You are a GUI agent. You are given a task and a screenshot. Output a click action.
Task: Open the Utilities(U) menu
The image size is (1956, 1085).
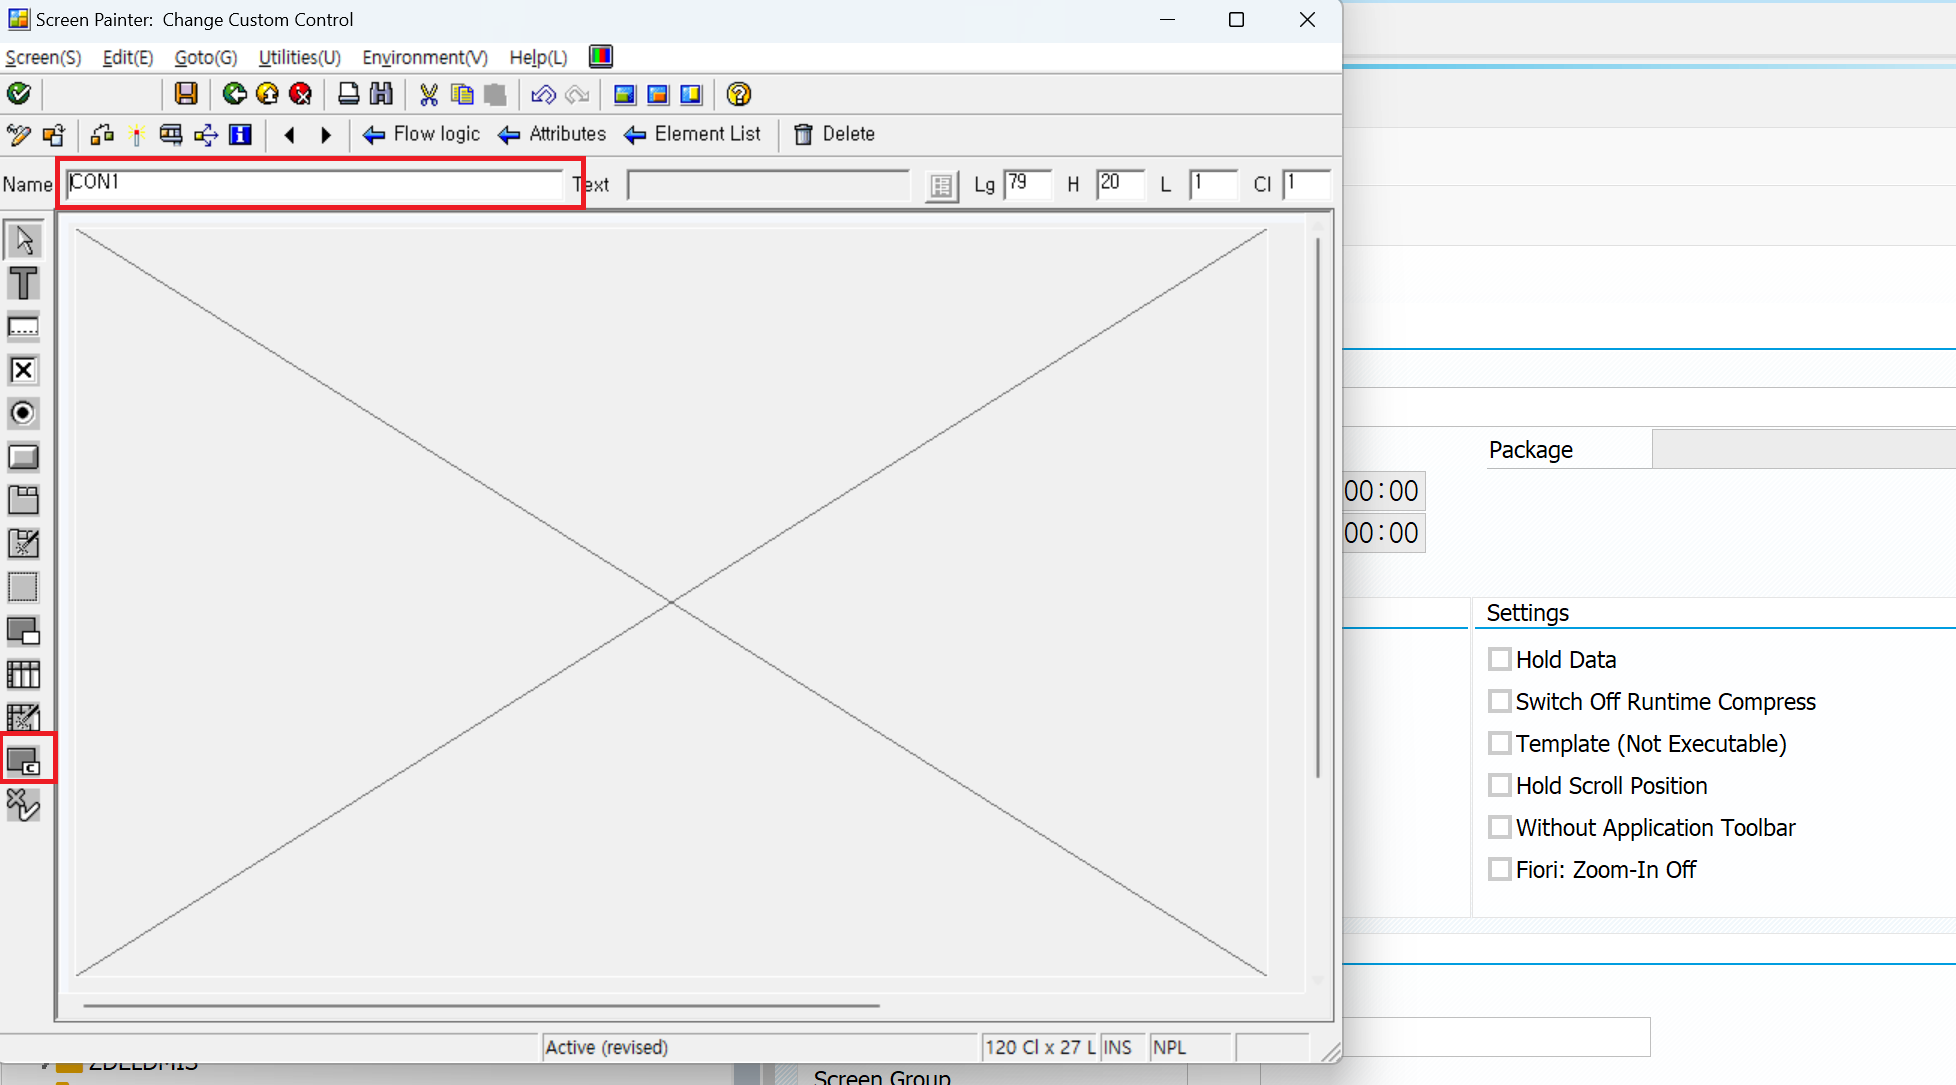(x=299, y=57)
